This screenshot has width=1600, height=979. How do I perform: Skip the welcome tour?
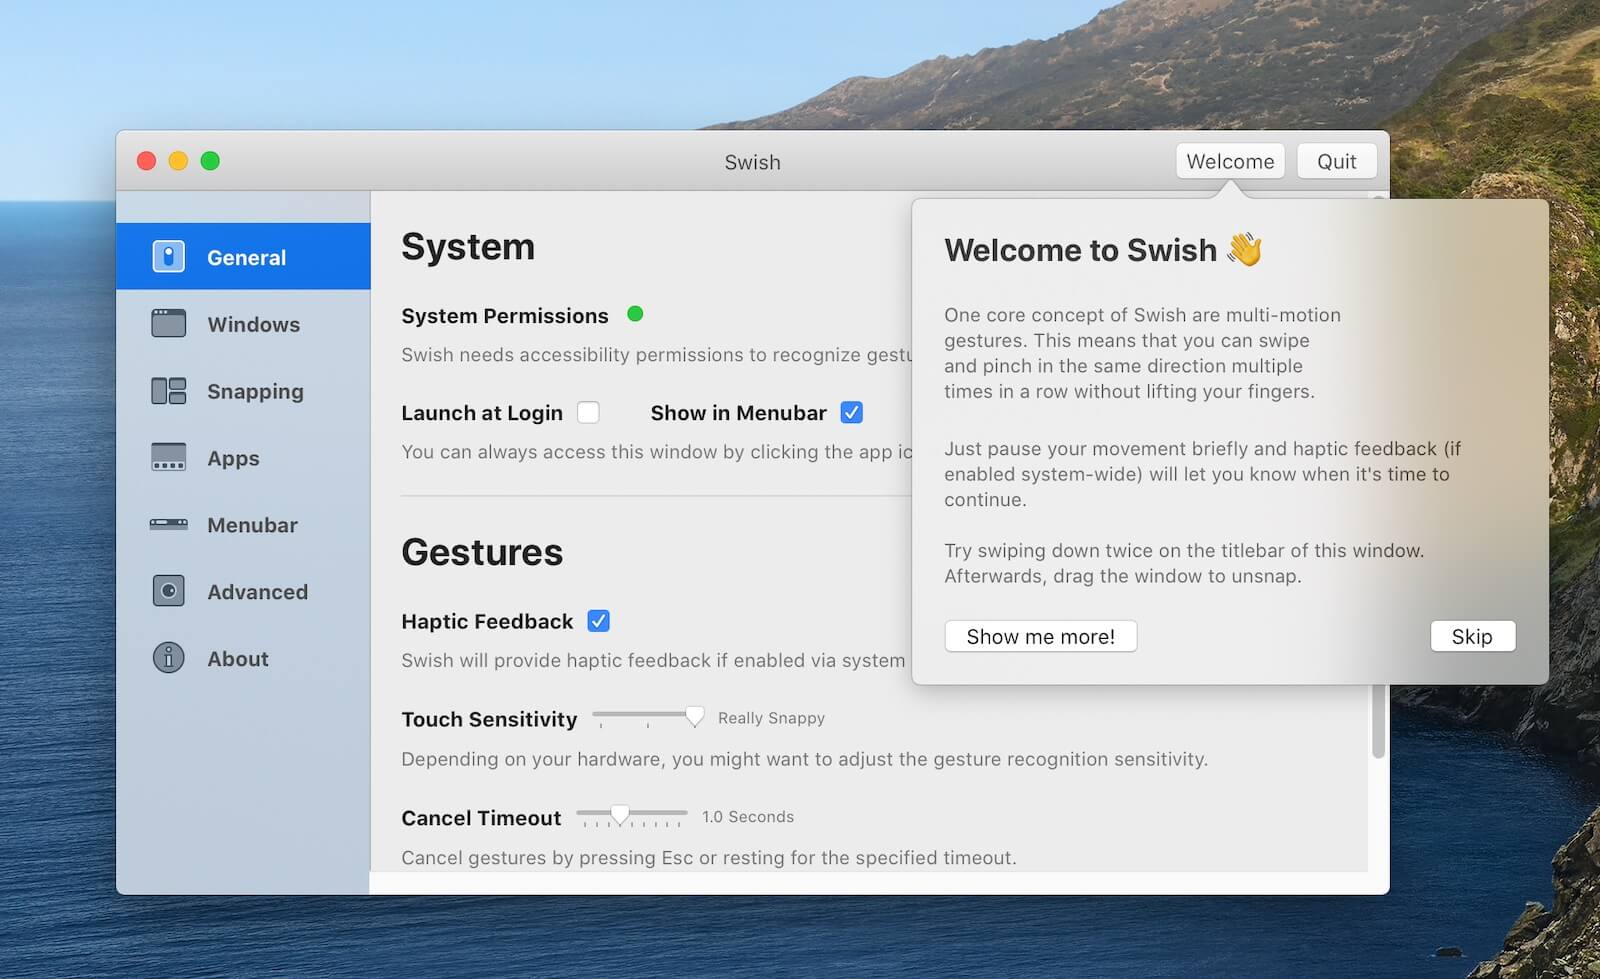click(1472, 636)
